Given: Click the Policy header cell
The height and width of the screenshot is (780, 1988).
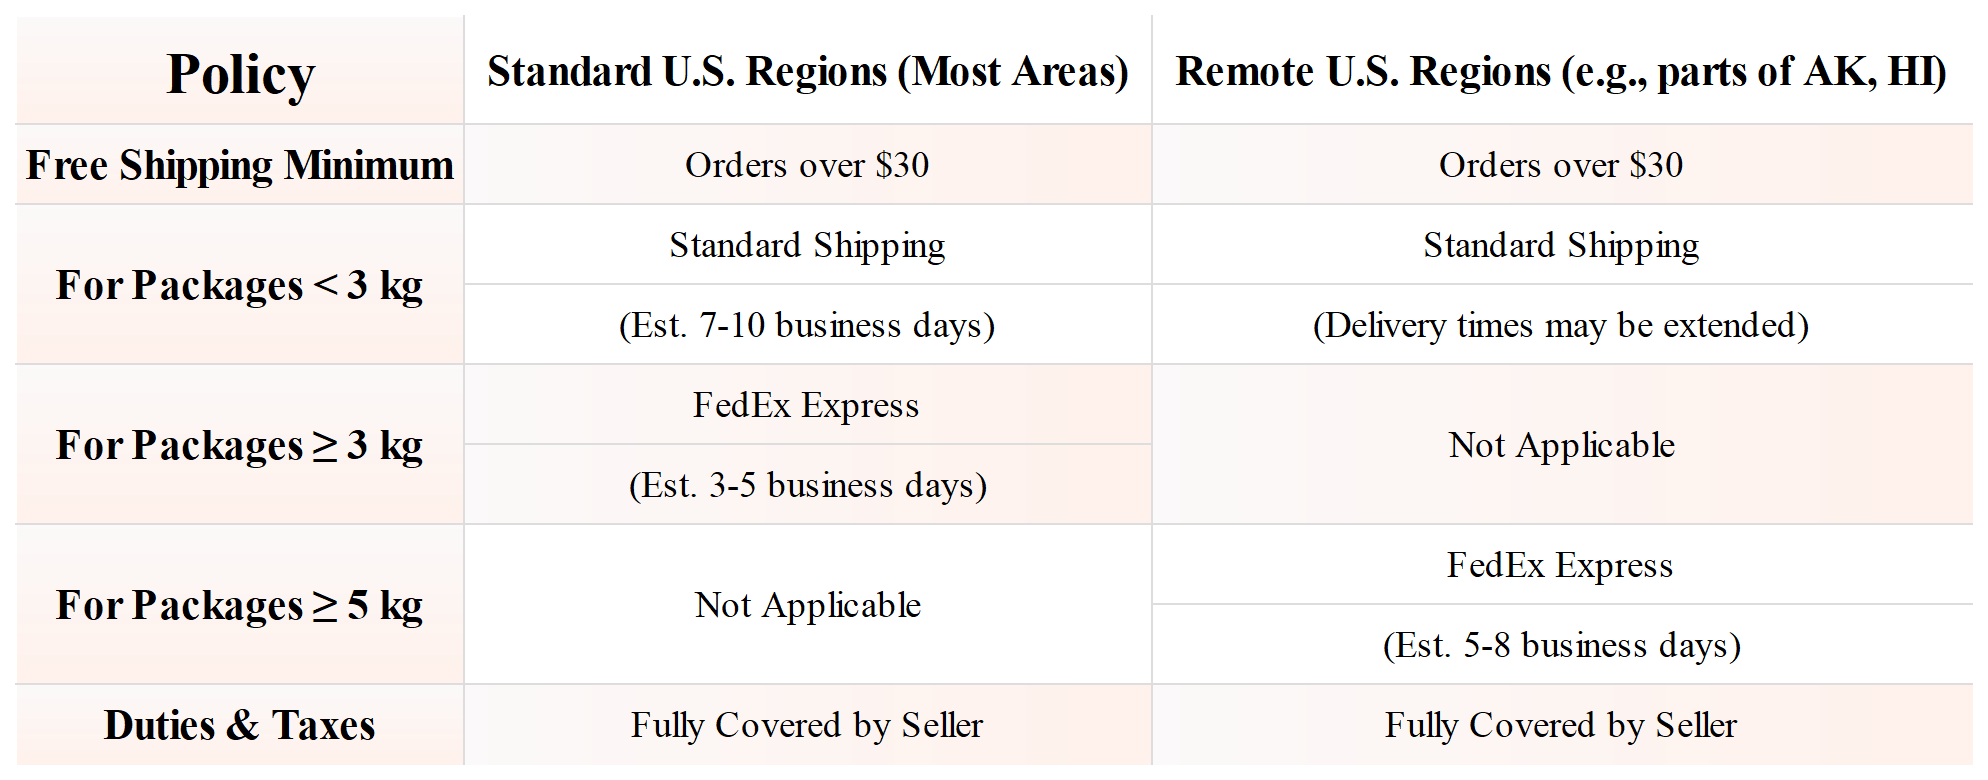Looking at the screenshot, I should point(240,74).
